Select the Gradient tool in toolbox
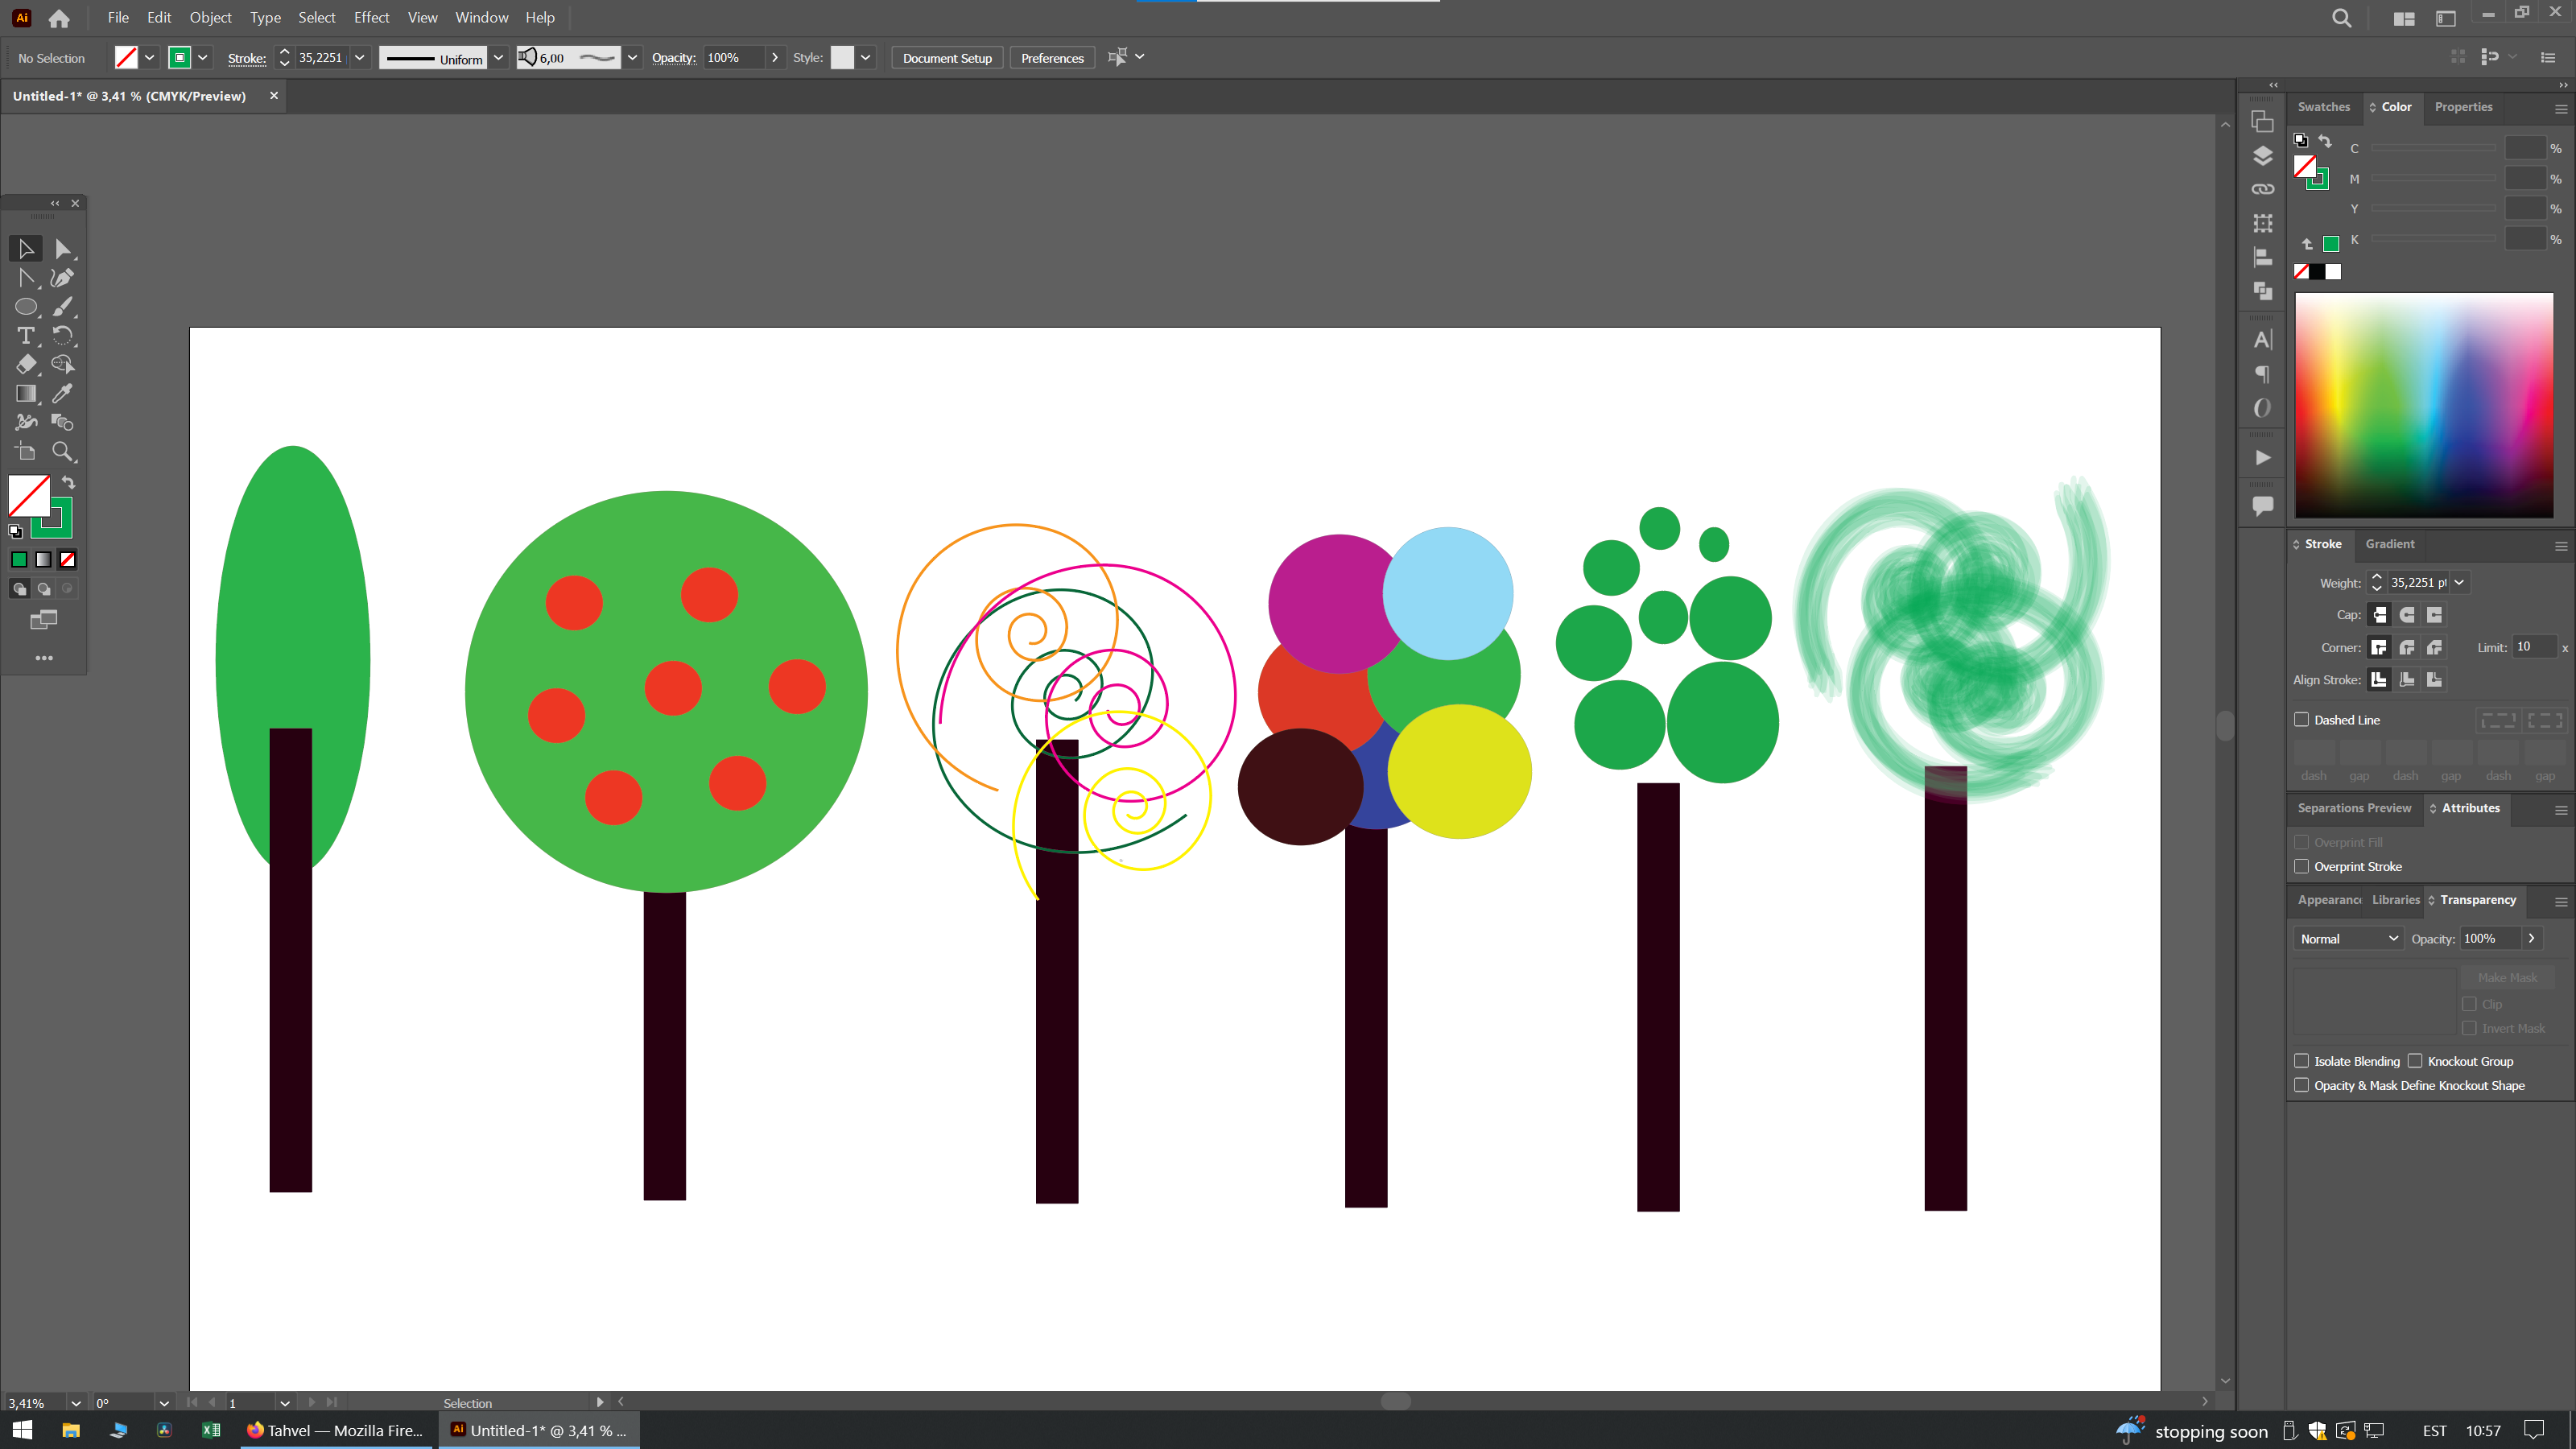The image size is (2576, 1449). coord(26,393)
